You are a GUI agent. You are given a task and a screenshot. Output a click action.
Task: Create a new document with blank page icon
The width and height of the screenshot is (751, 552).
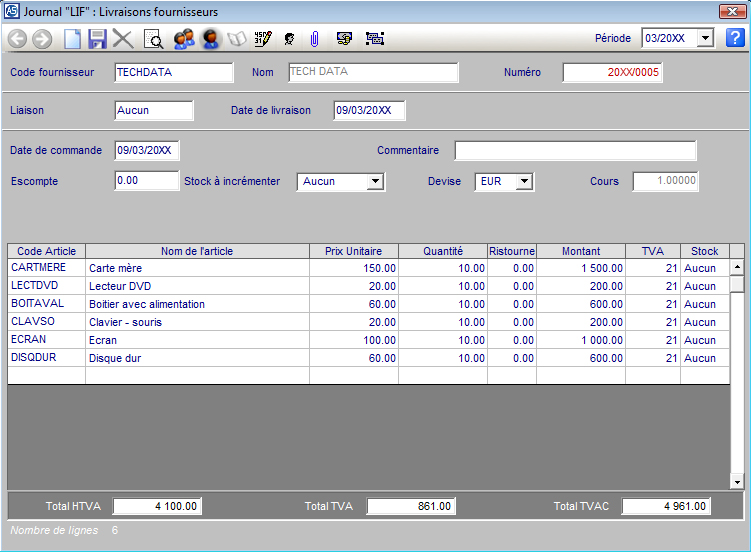72,39
